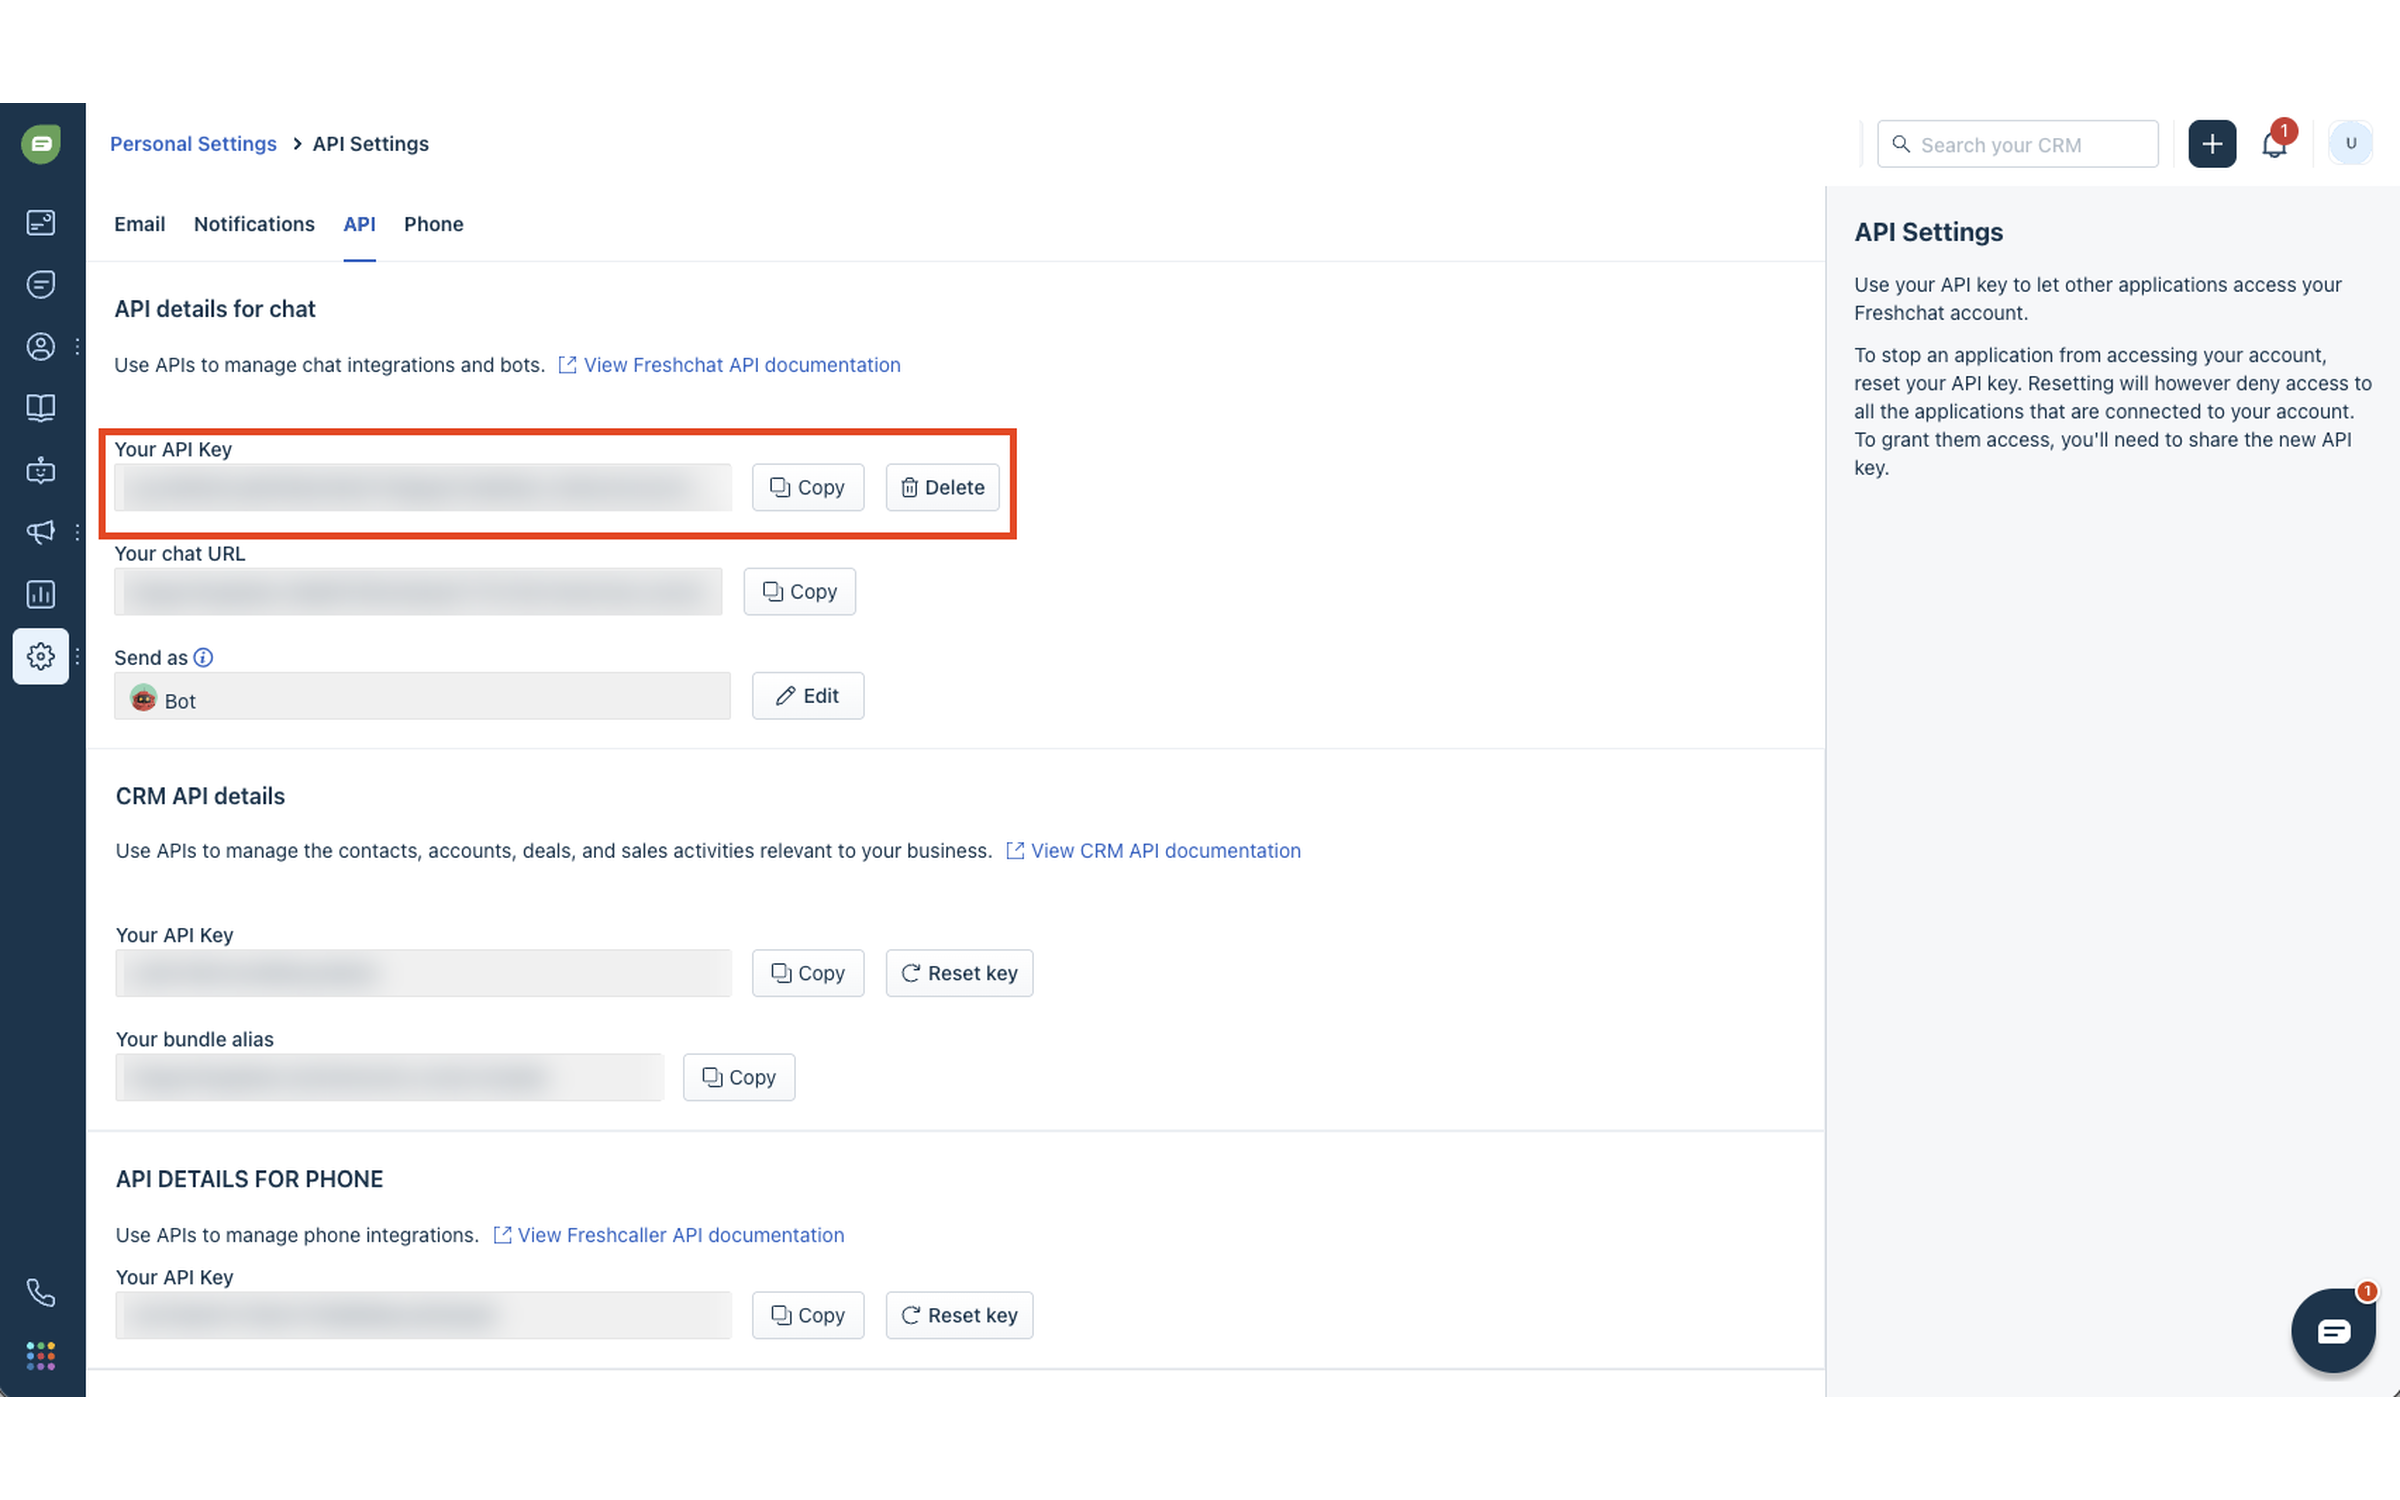Image resolution: width=2400 pixels, height=1500 pixels.
Task: Open the conversations chat sidebar icon
Action: (41, 284)
